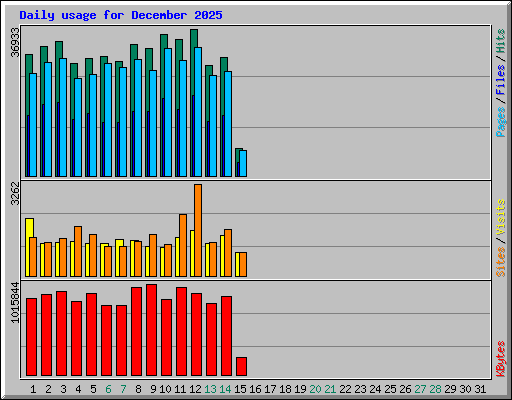Image resolution: width=512 pixels, height=400 pixels.
Task: Click day 25 on the date axis
Action: point(390,389)
